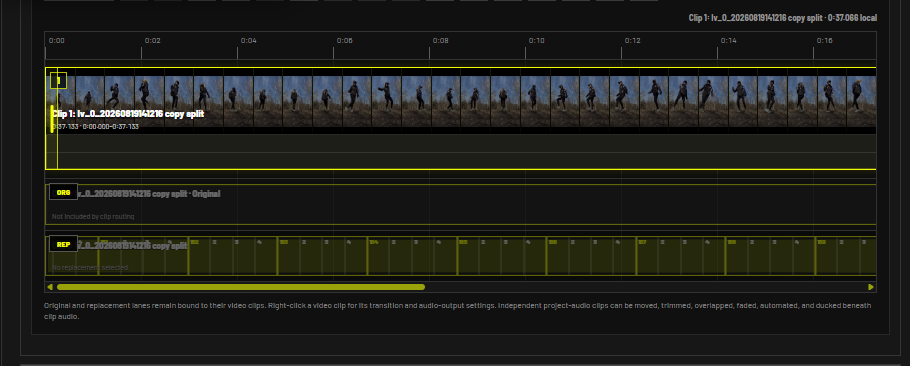Click the timeline scrollbar right arrow

pos(871,287)
